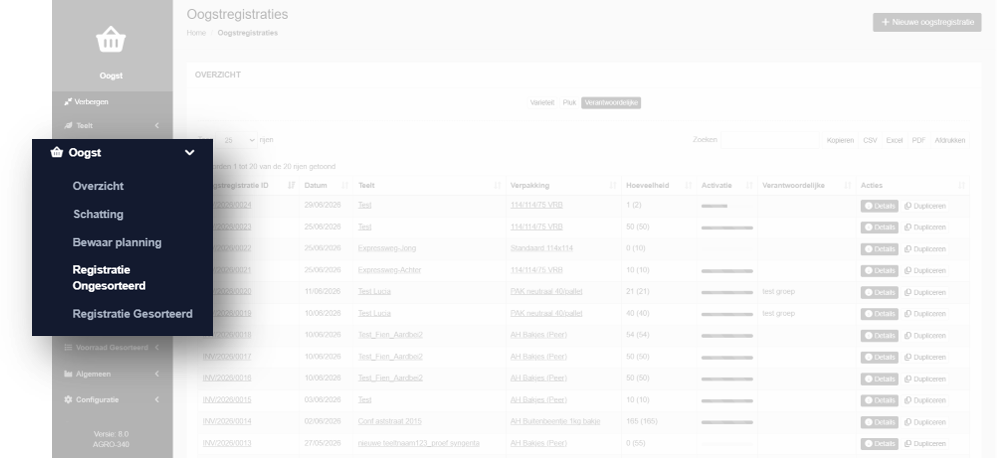The height and width of the screenshot is (458, 997).
Task: Export the table as PDF
Action: (x=918, y=141)
